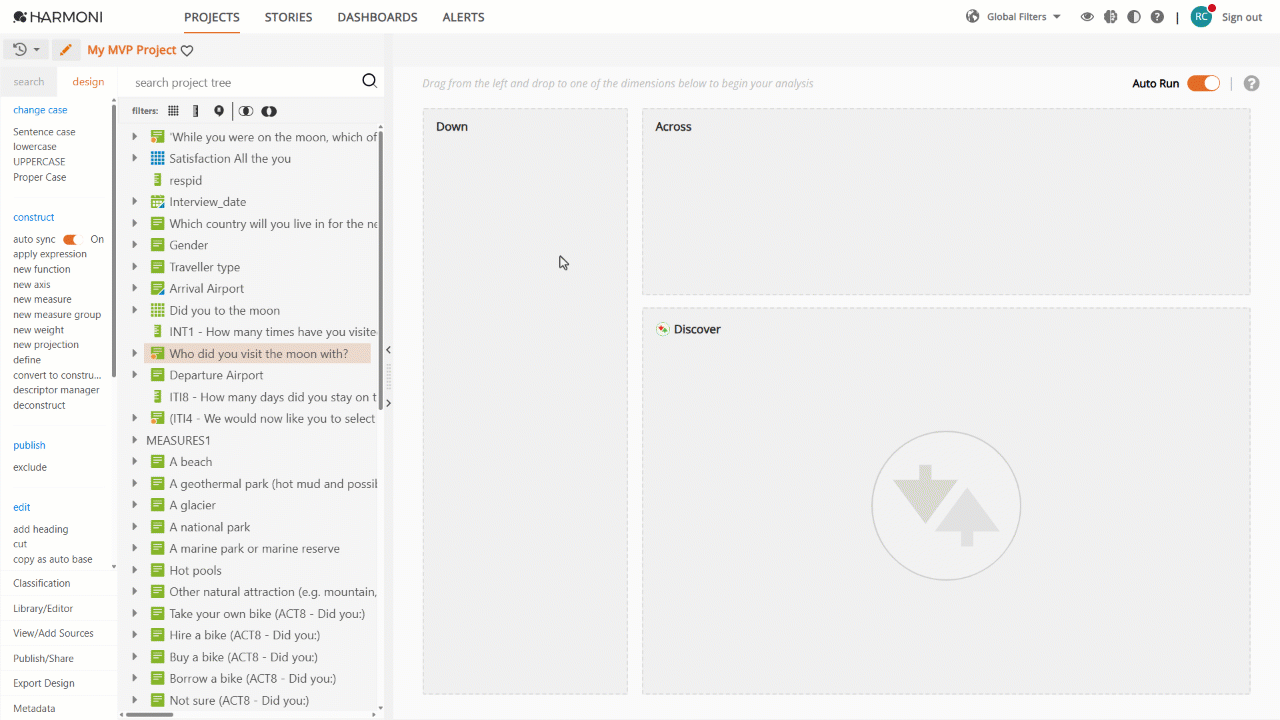Click the Sentence case option
Image resolution: width=1280 pixels, height=720 pixels.
click(44, 132)
